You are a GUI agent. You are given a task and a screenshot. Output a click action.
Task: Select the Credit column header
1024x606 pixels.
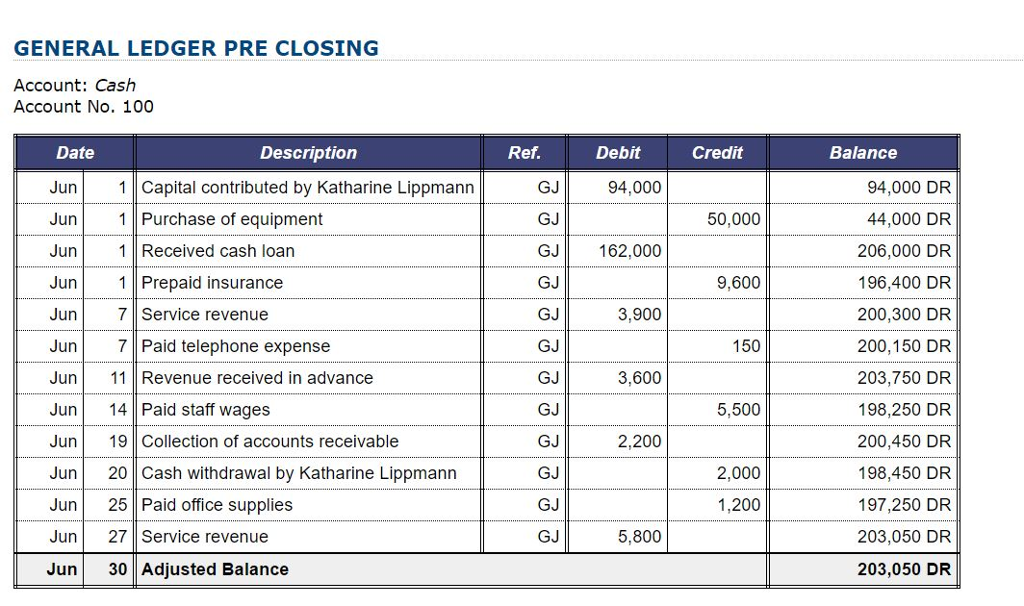tap(717, 153)
